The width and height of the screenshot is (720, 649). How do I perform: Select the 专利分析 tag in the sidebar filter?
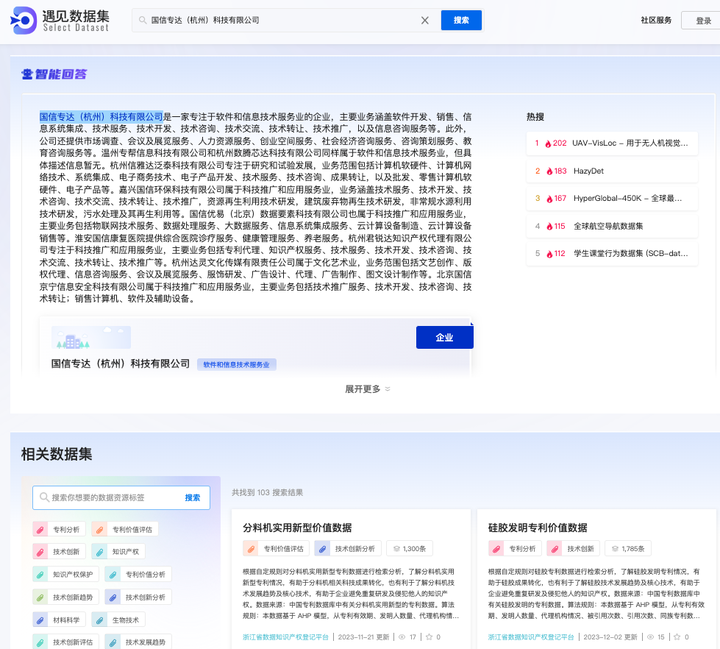click(x=59, y=529)
